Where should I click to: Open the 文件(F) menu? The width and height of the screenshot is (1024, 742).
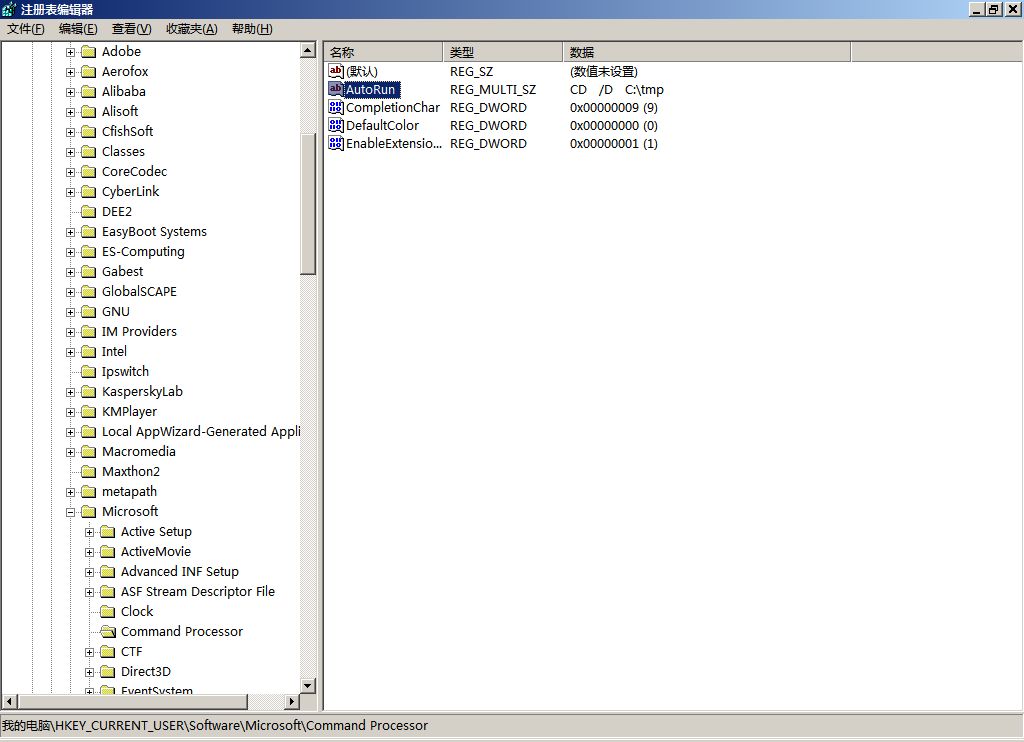26,29
